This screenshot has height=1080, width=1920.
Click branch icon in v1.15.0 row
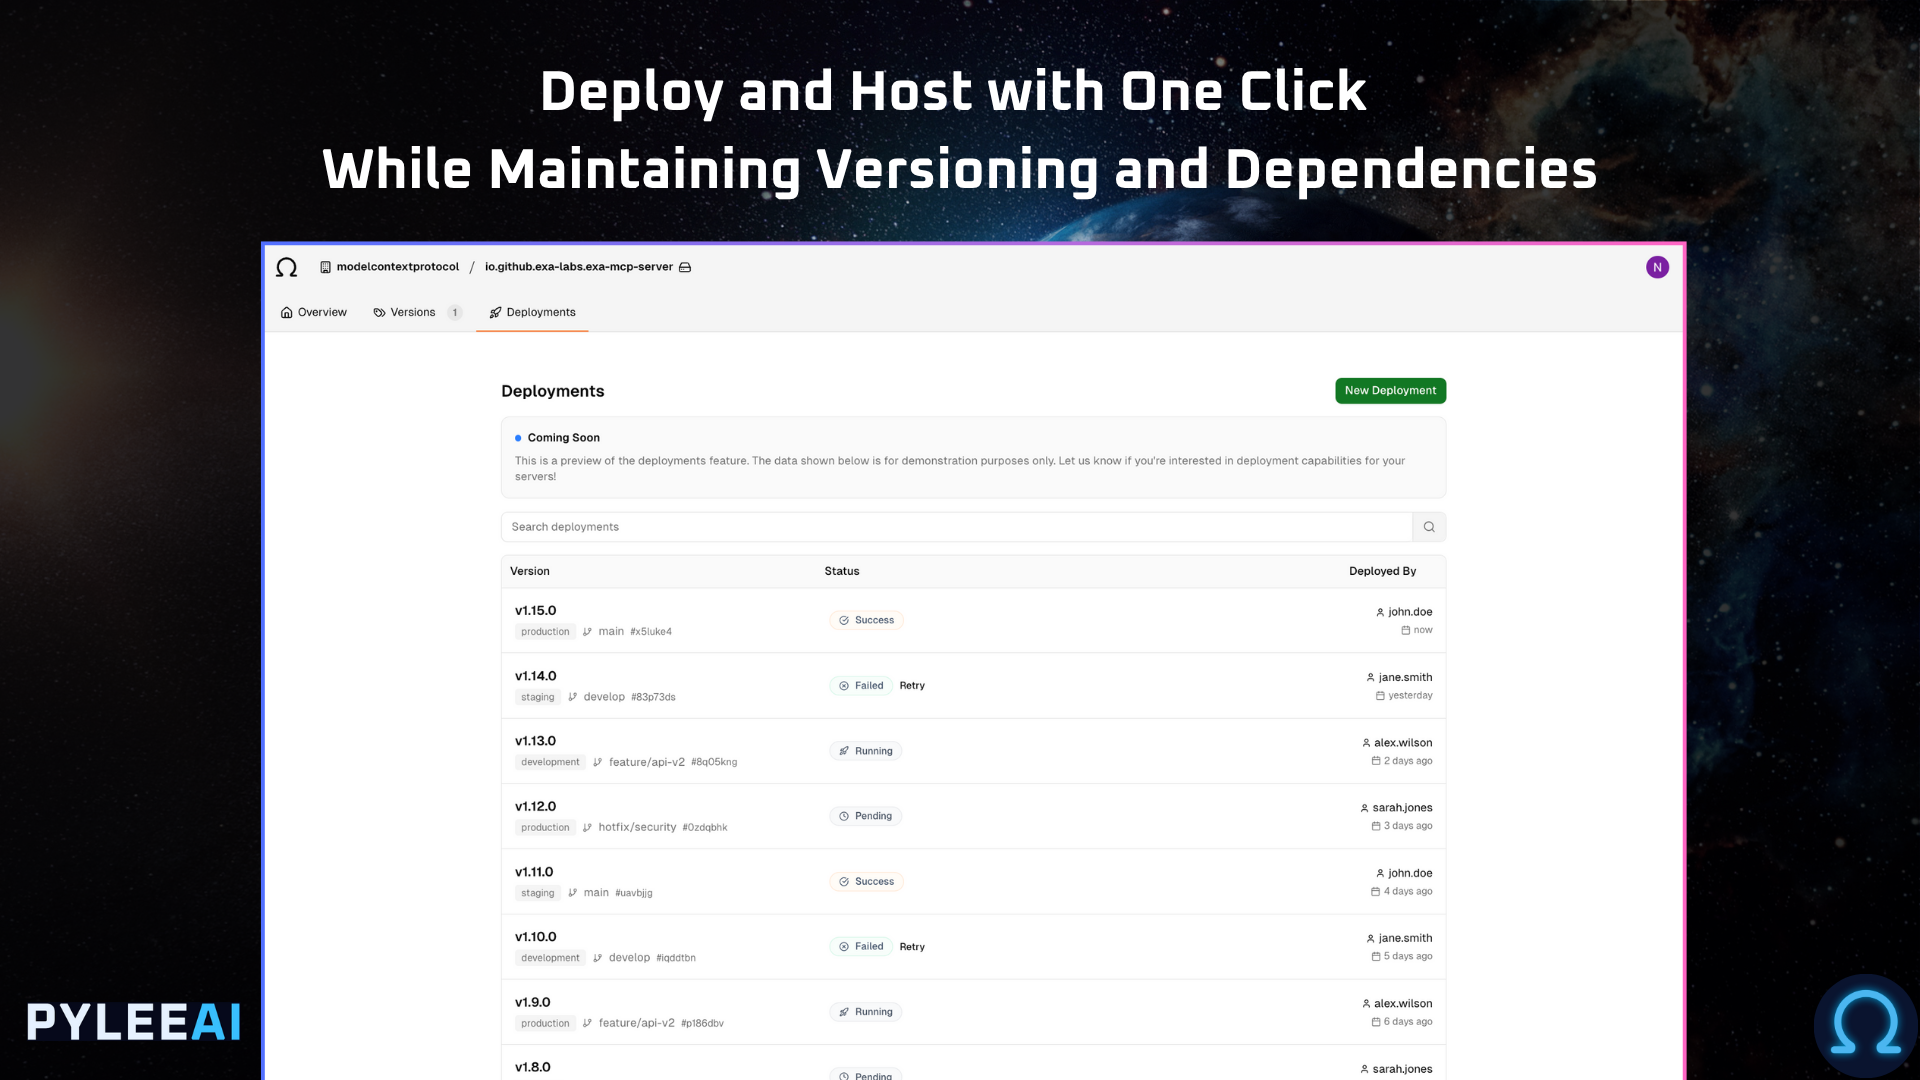[587, 632]
